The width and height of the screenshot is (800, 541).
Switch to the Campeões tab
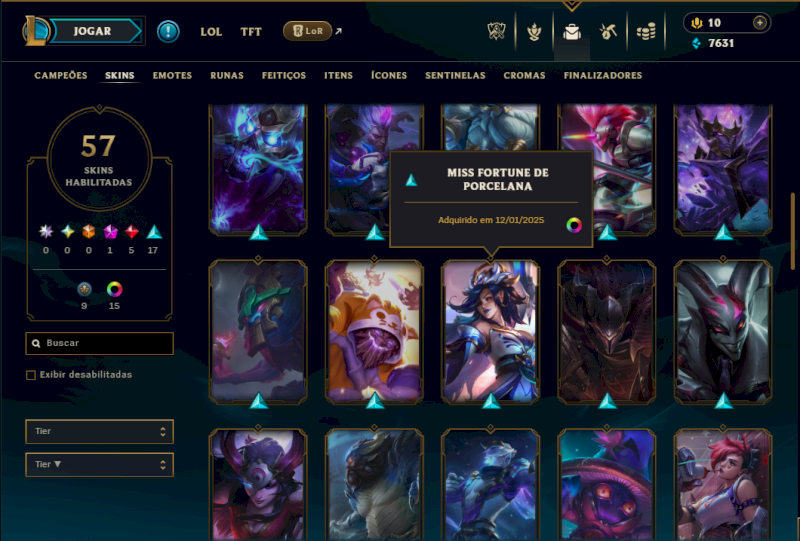(61, 76)
